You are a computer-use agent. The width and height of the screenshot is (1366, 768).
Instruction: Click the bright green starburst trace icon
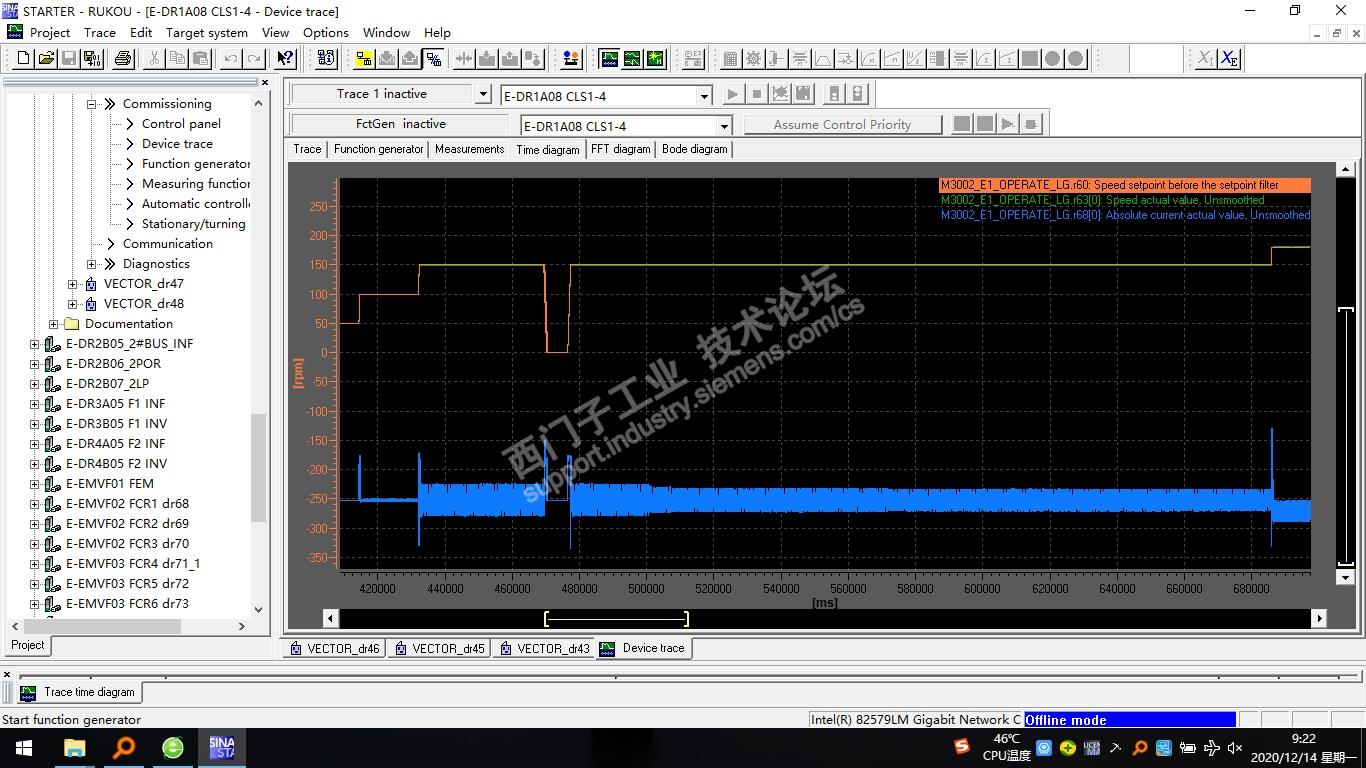point(655,59)
